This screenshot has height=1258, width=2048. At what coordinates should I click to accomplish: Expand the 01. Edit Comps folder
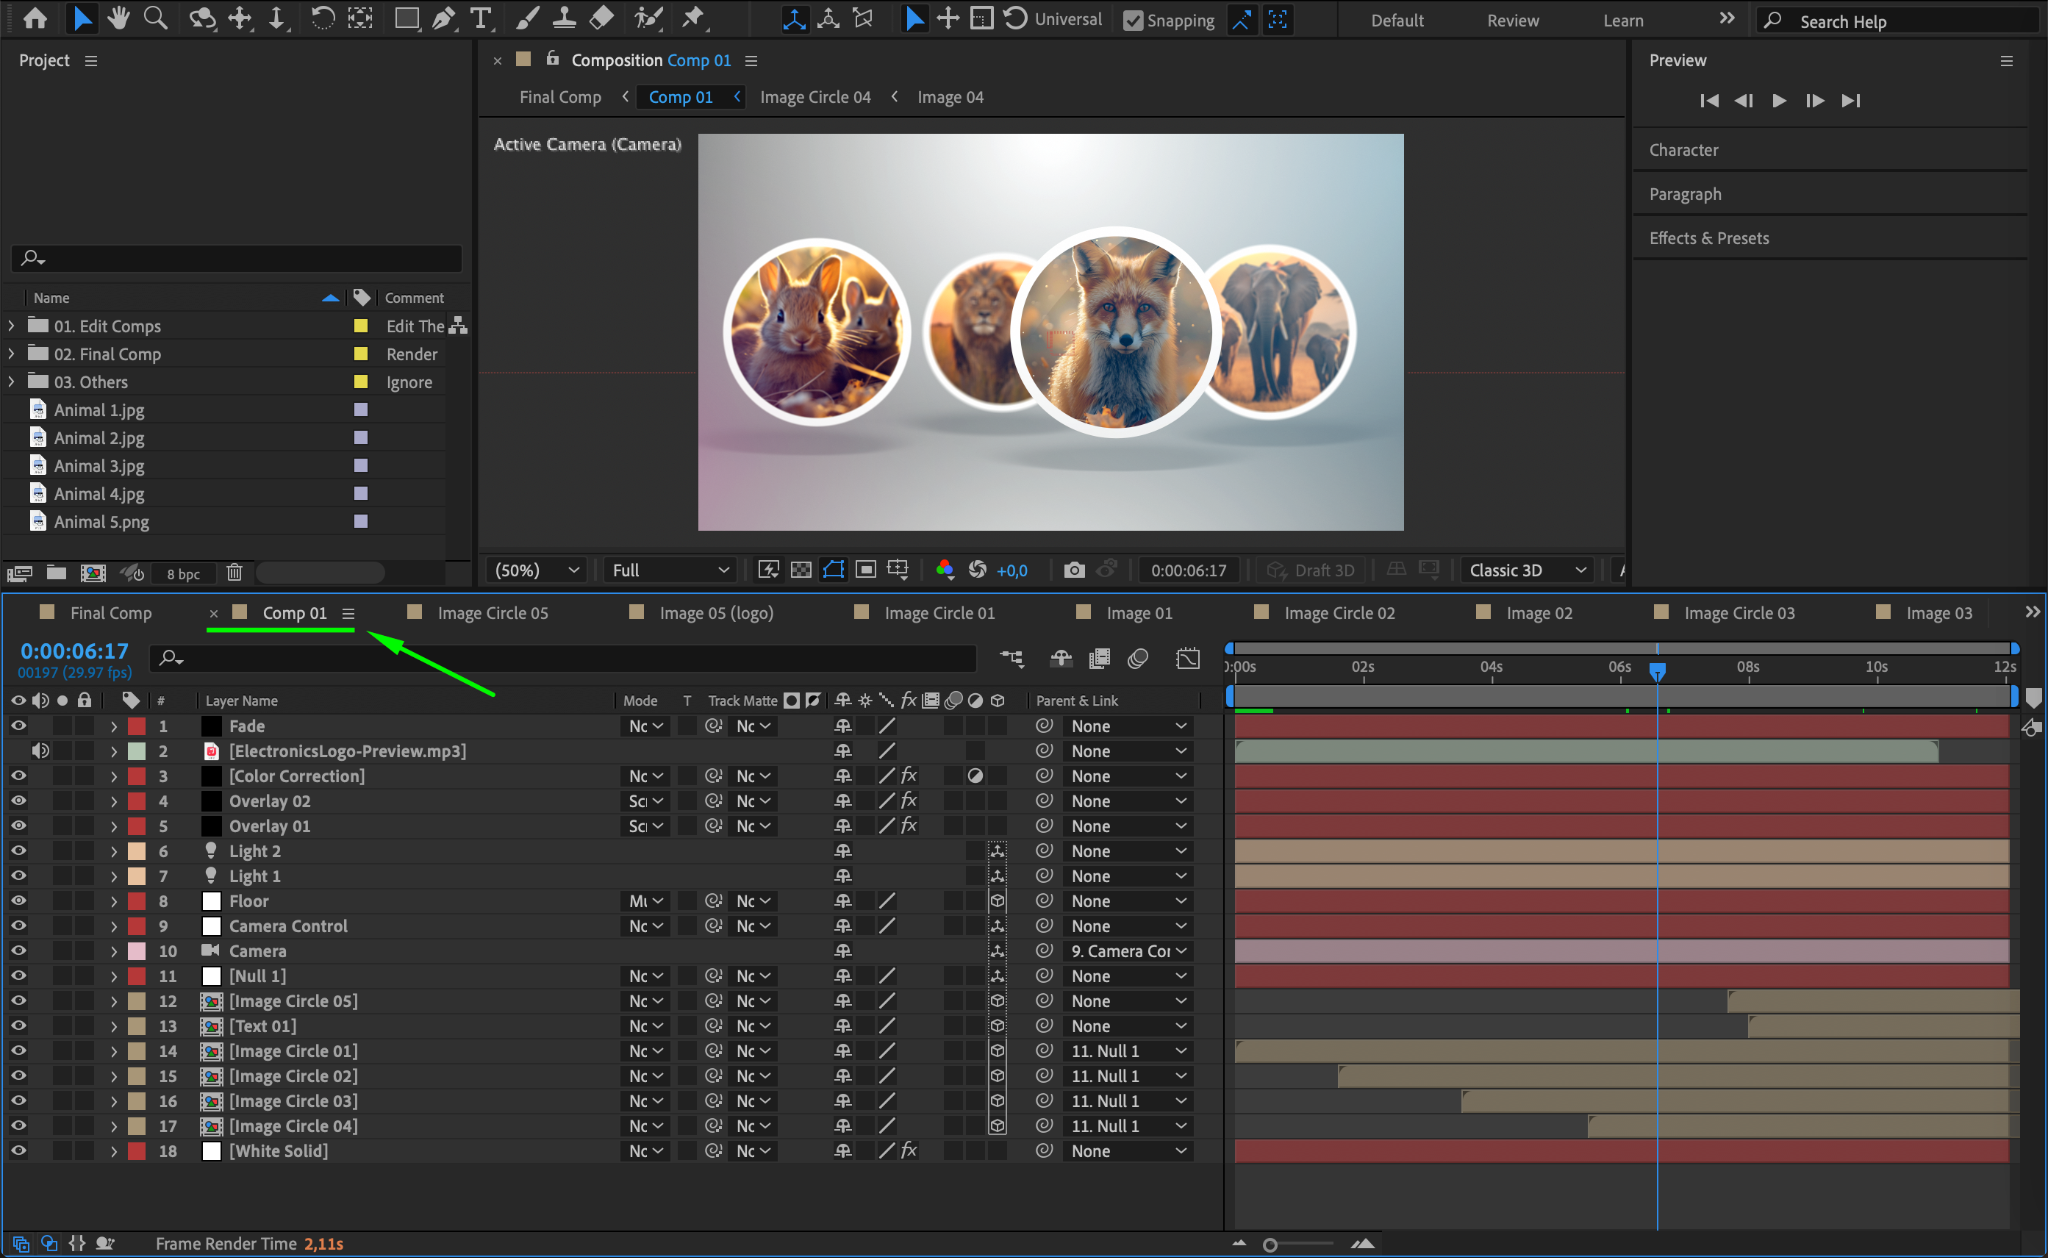pos(11,326)
